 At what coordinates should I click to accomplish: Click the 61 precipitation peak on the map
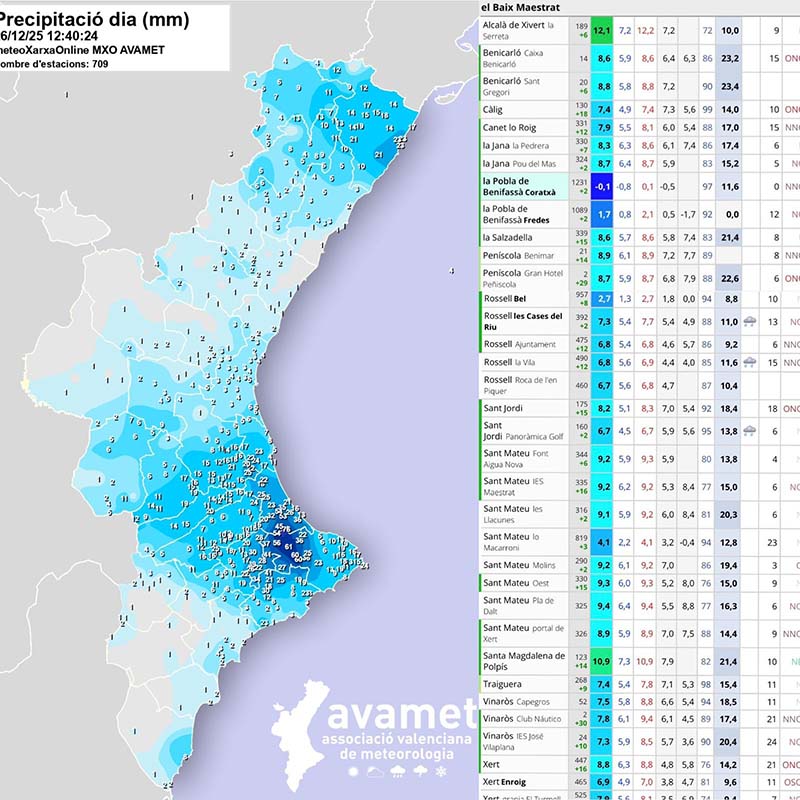tap(288, 547)
